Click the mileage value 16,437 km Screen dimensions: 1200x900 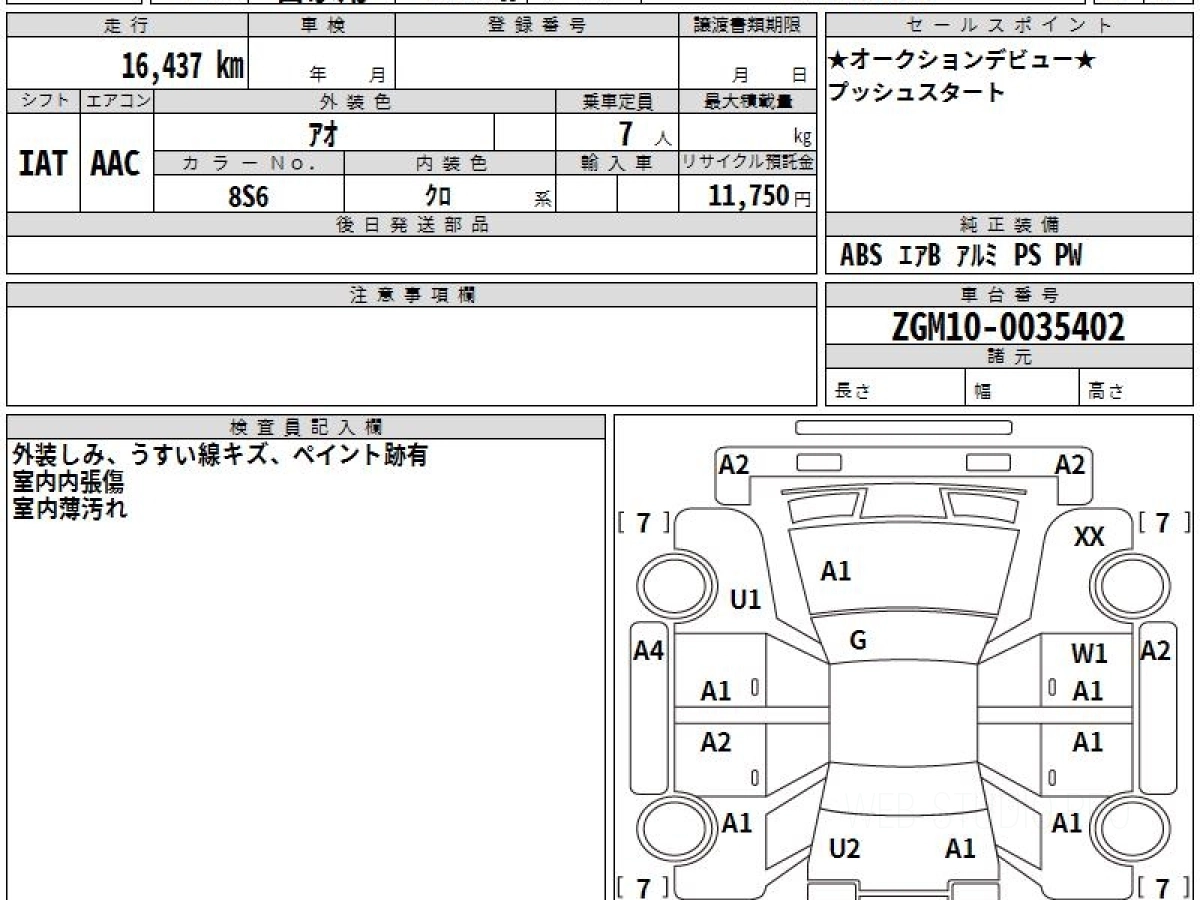[183, 66]
